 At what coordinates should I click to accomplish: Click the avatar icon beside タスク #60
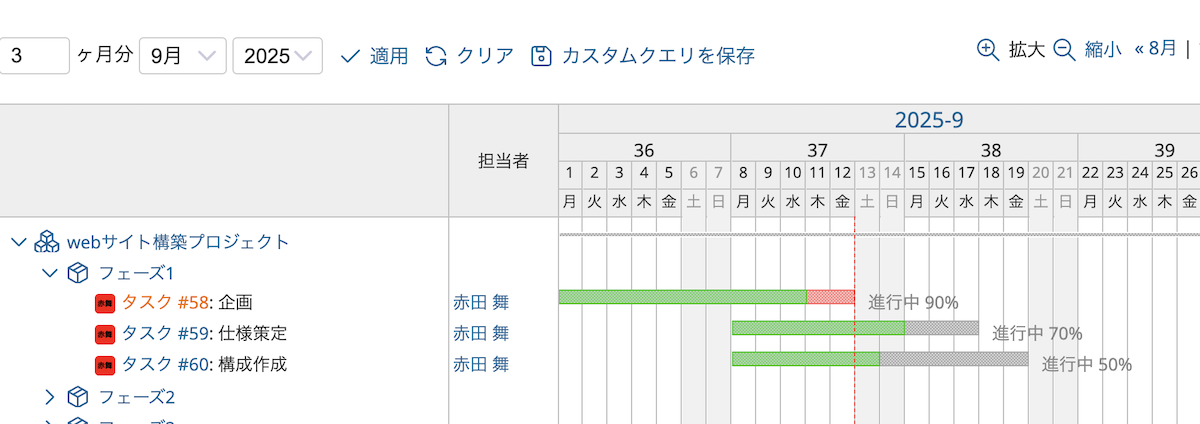coord(105,365)
